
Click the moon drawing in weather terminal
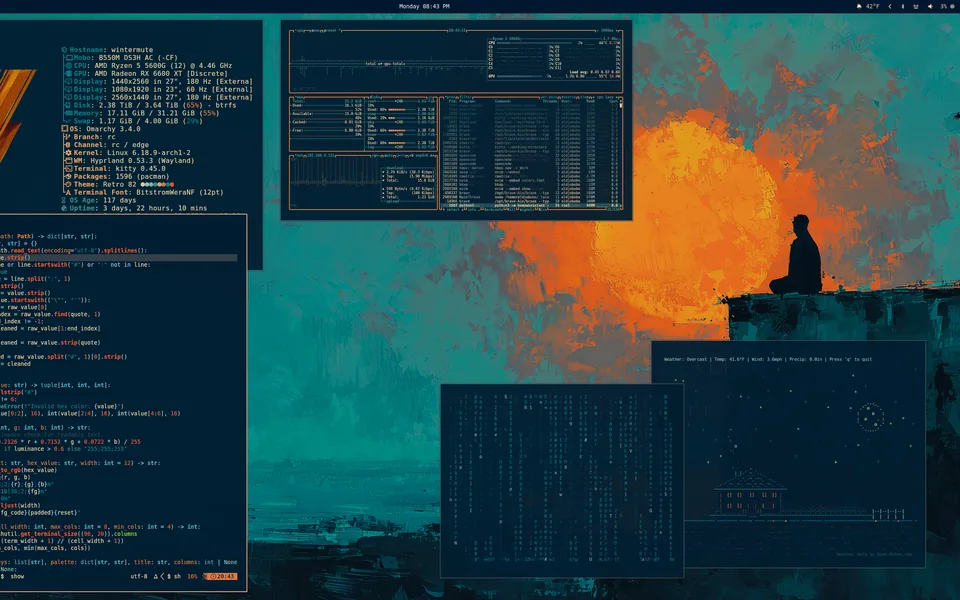click(x=870, y=417)
